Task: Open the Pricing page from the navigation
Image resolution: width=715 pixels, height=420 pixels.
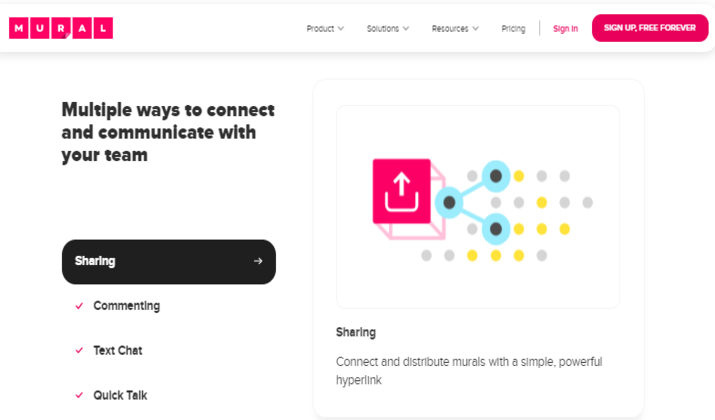Action: [513, 29]
